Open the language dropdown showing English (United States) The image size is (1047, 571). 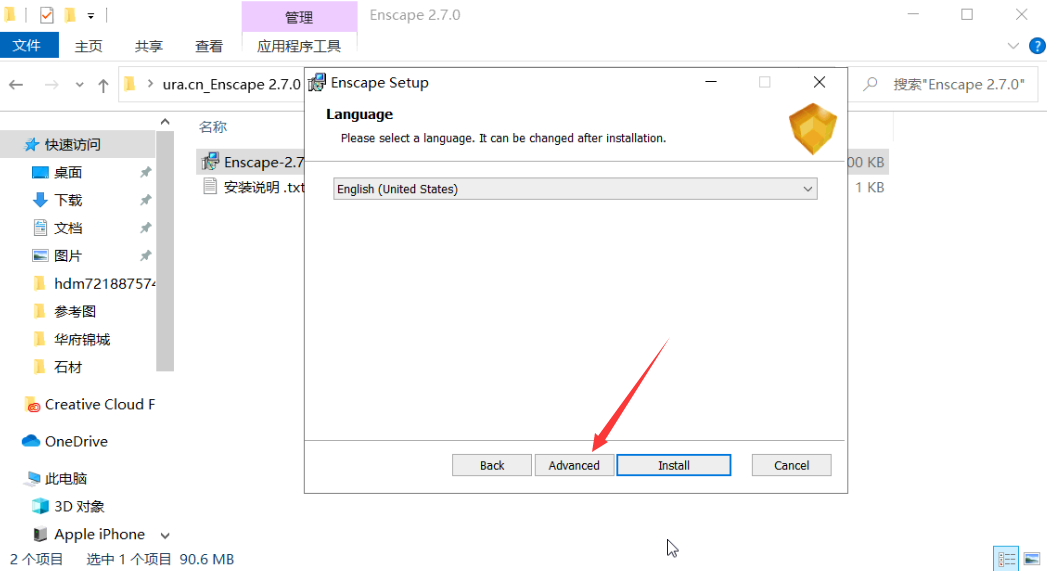pyautogui.click(x=575, y=189)
